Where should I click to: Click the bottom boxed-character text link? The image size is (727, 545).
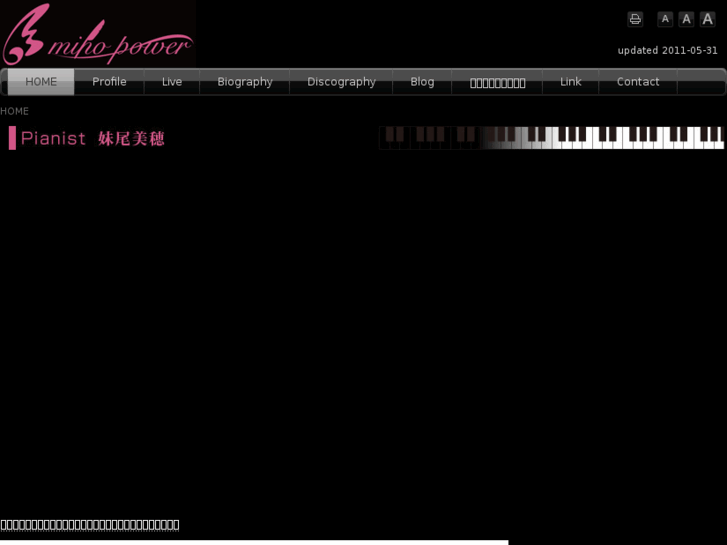(90, 525)
